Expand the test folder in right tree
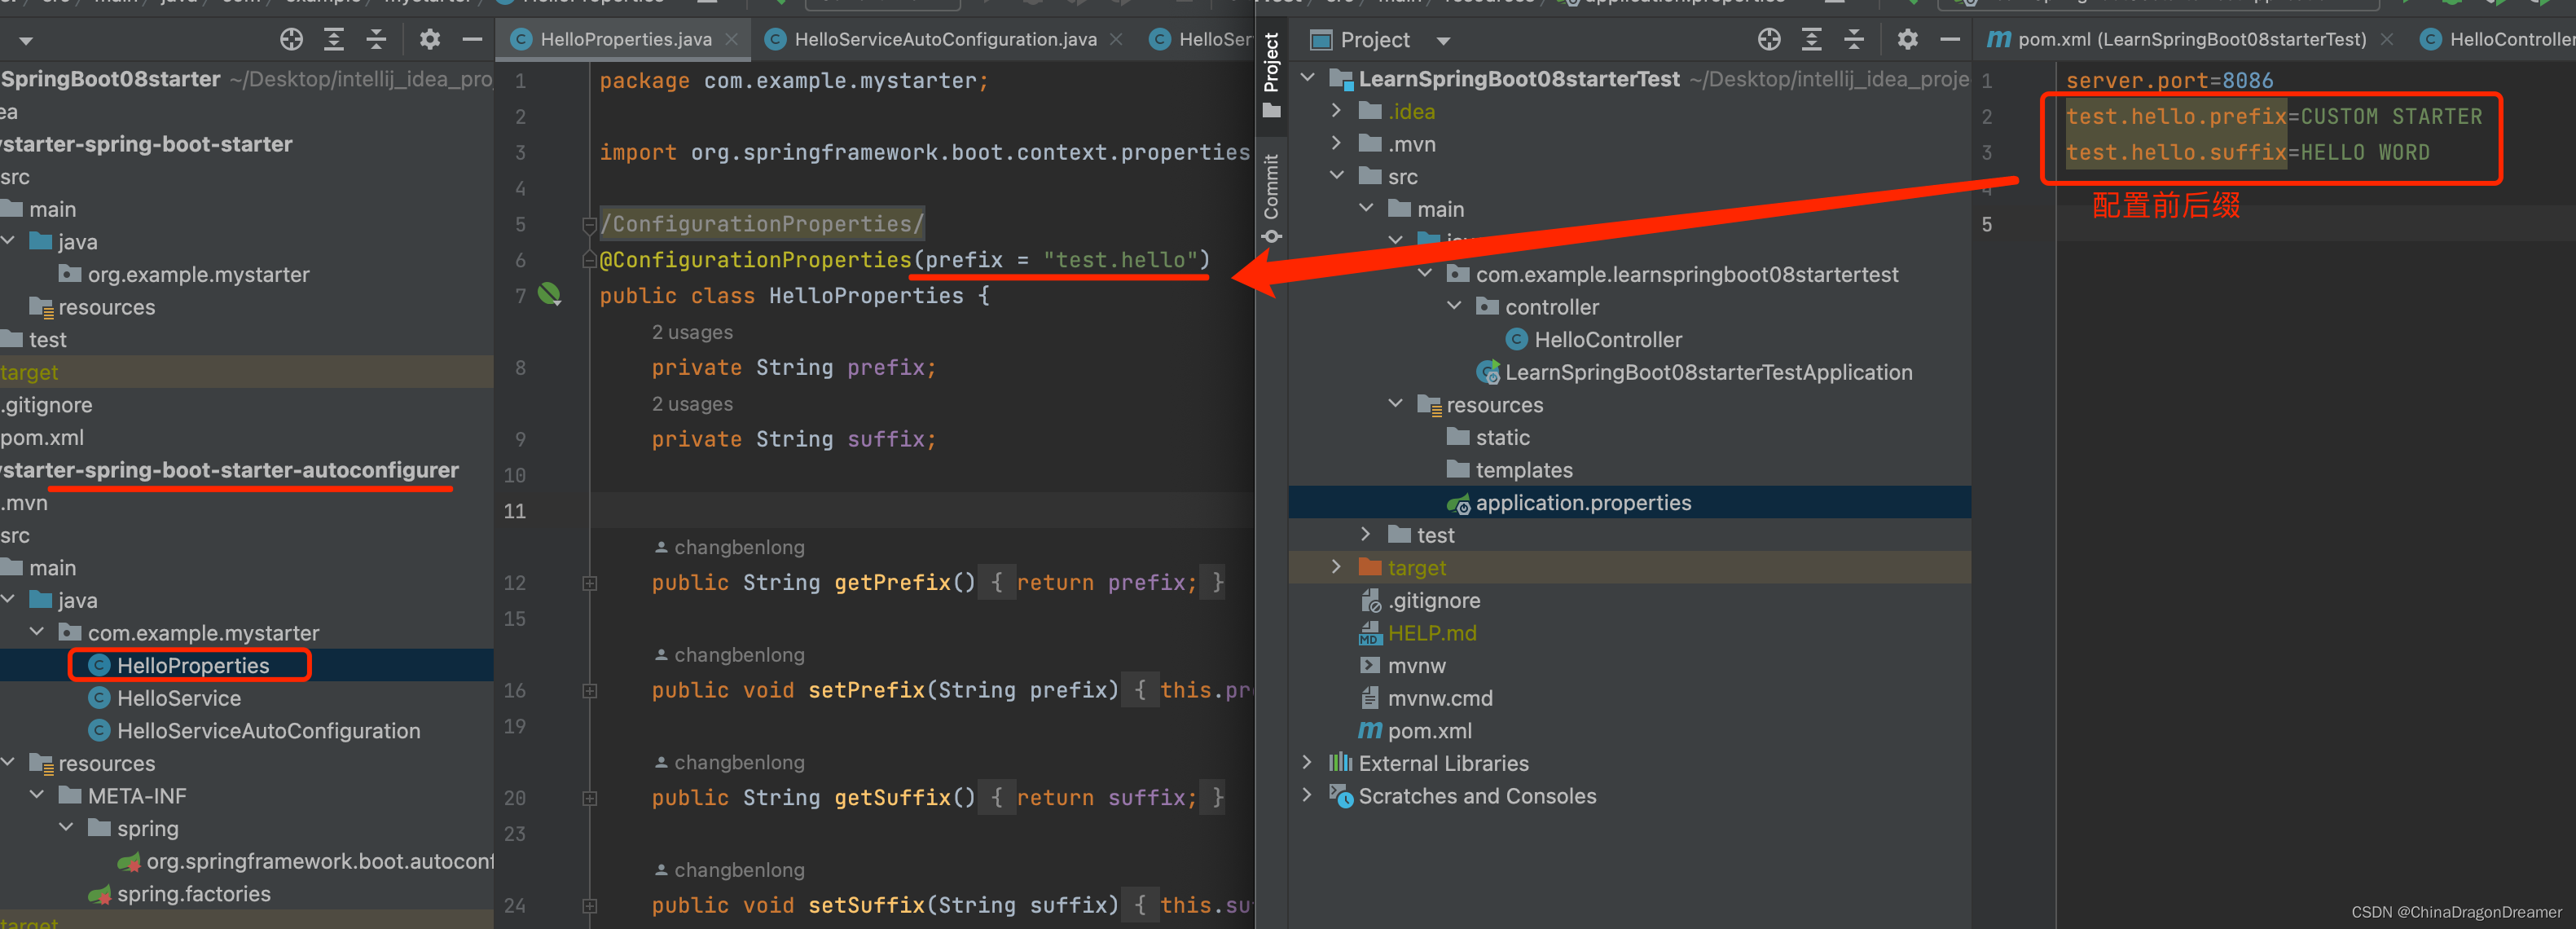This screenshot has height=929, width=2576. (1366, 535)
